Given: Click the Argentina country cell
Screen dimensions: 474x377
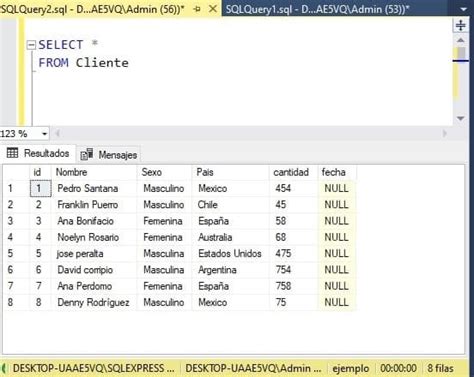Looking at the screenshot, I should tap(231, 270).
